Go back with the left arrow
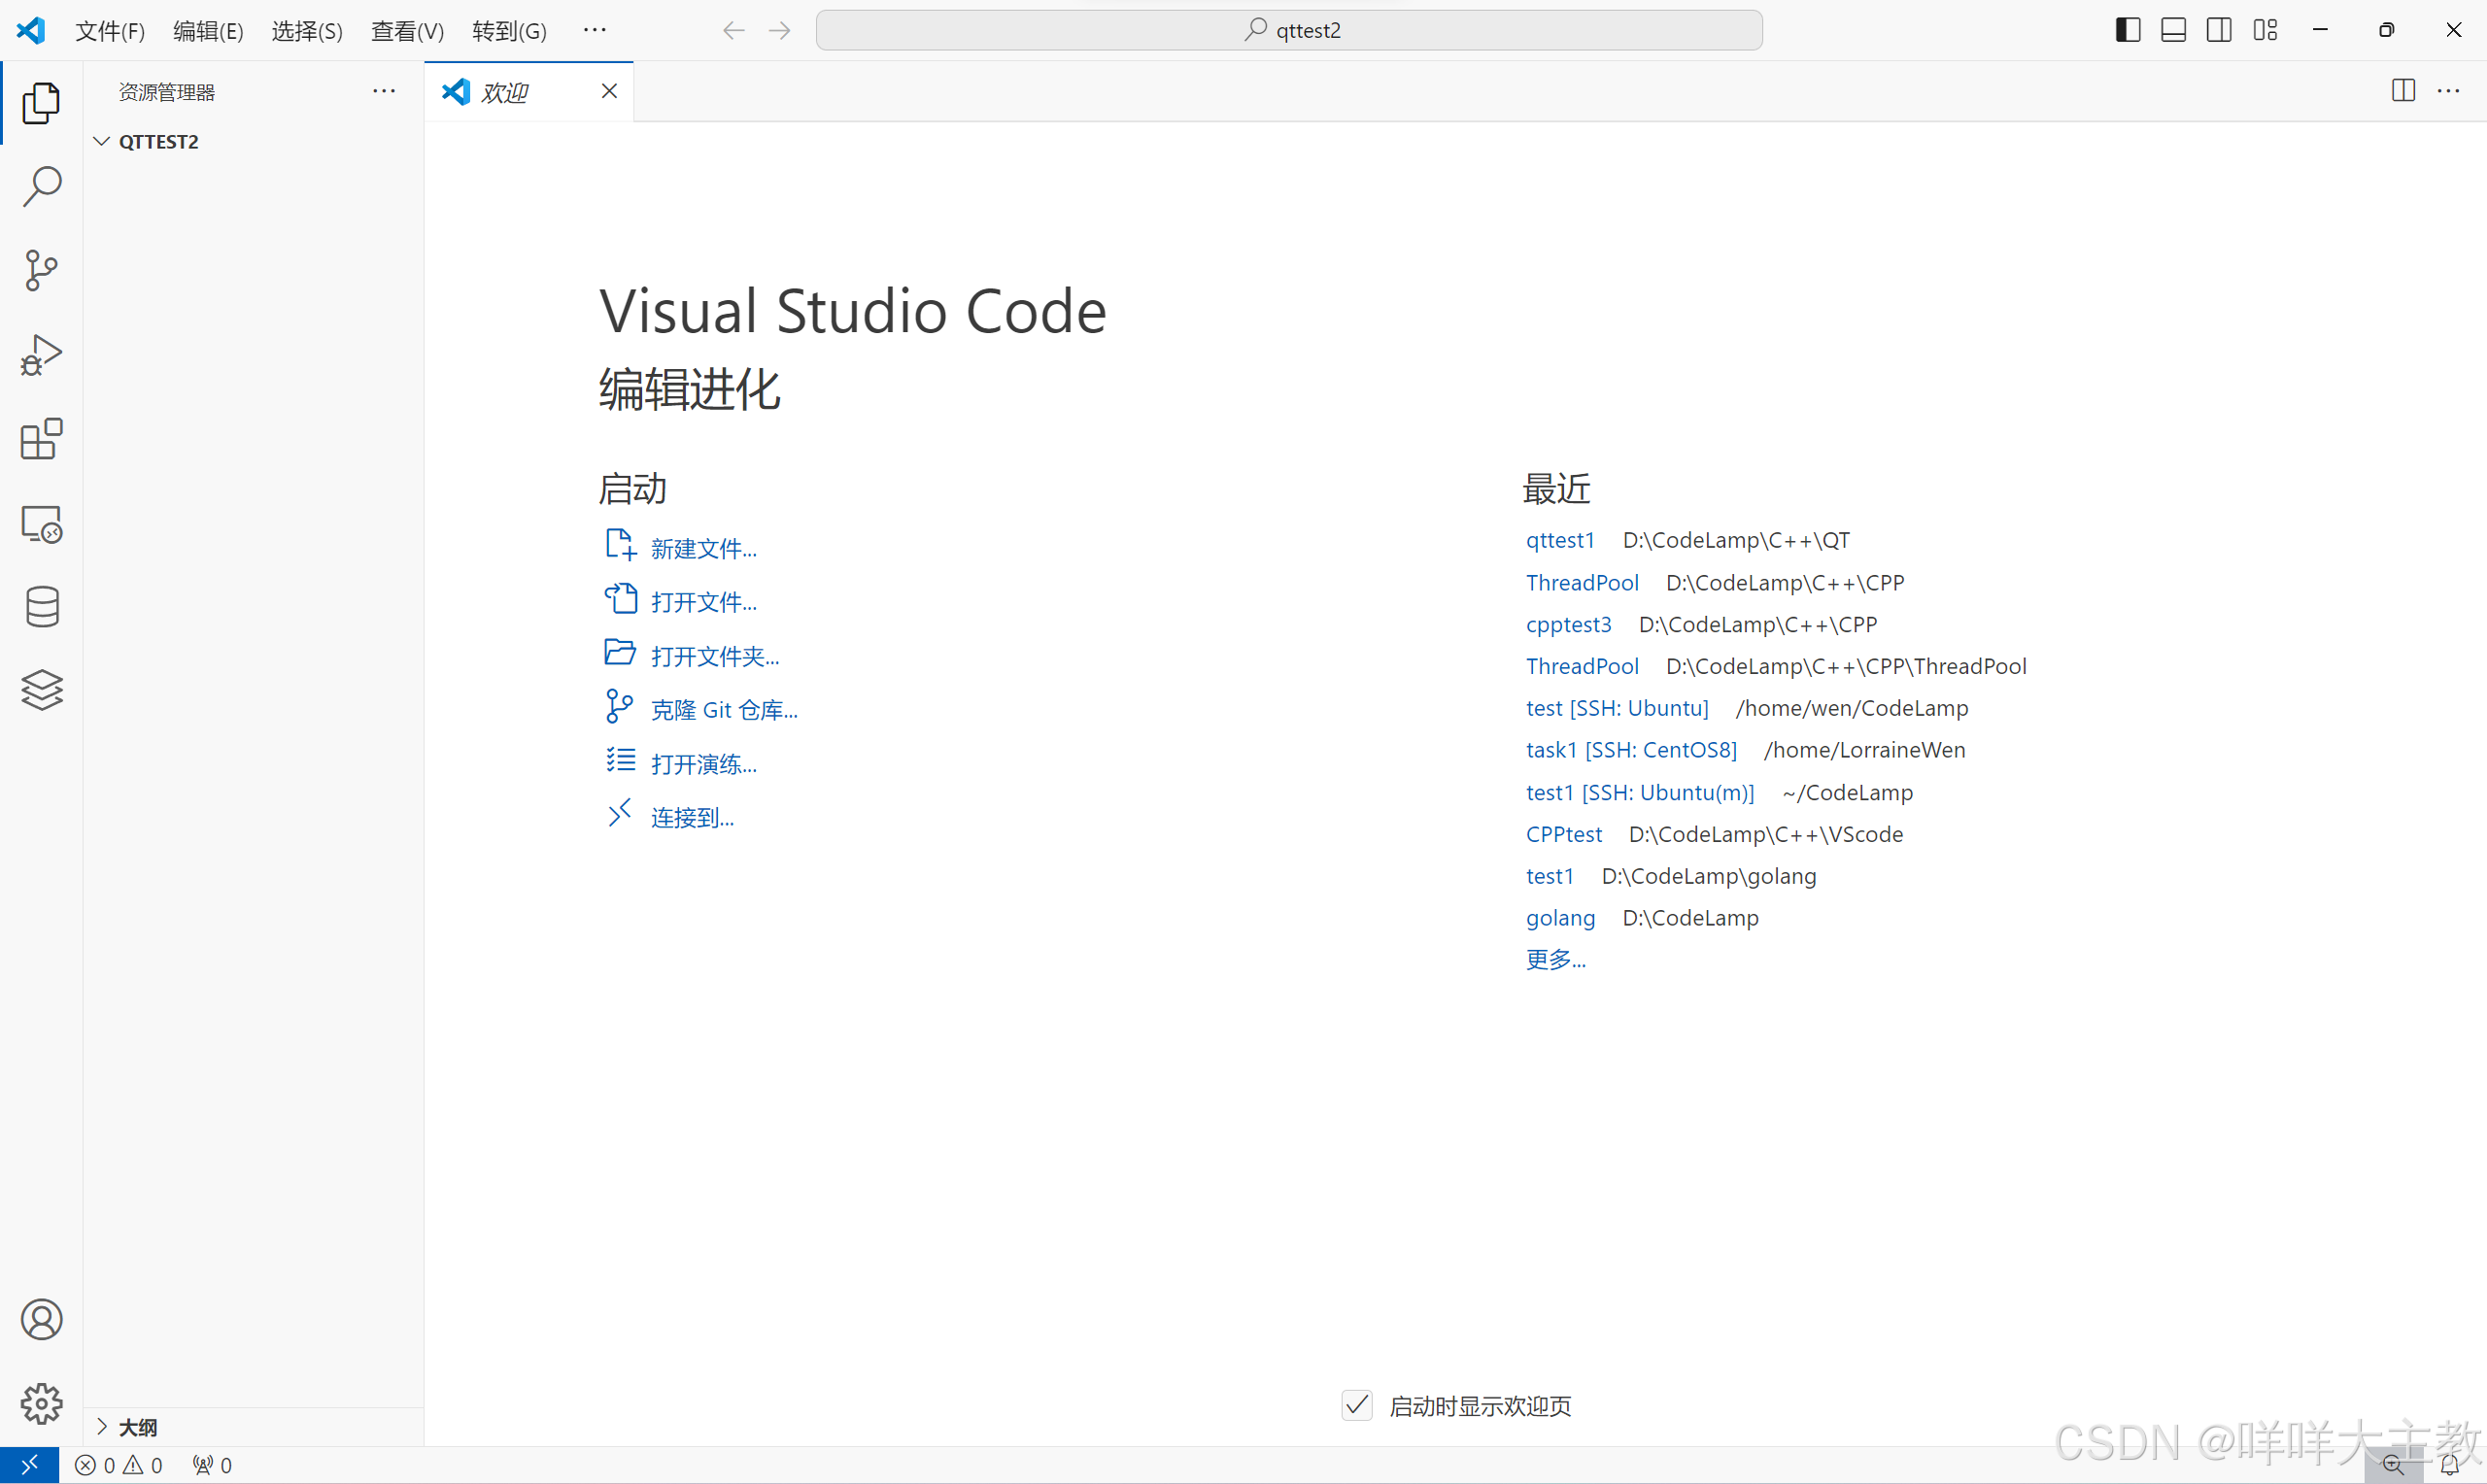2487x1484 pixels. (734, 31)
